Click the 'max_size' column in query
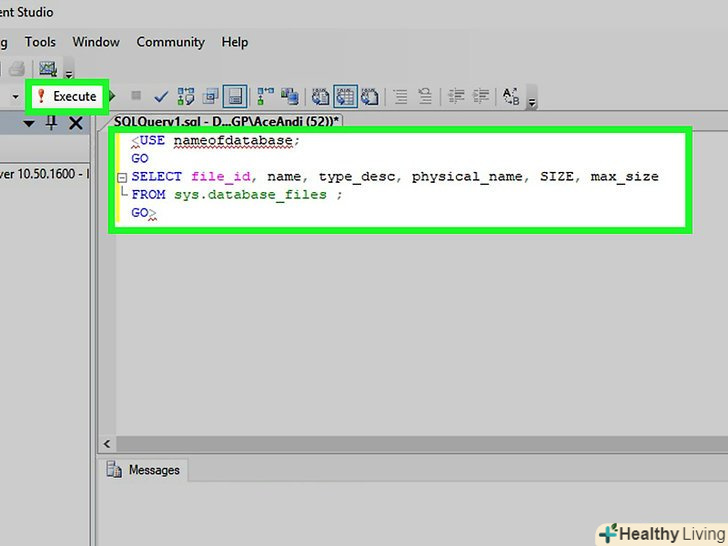The image size is (728, 546). (x=624, y=176)
